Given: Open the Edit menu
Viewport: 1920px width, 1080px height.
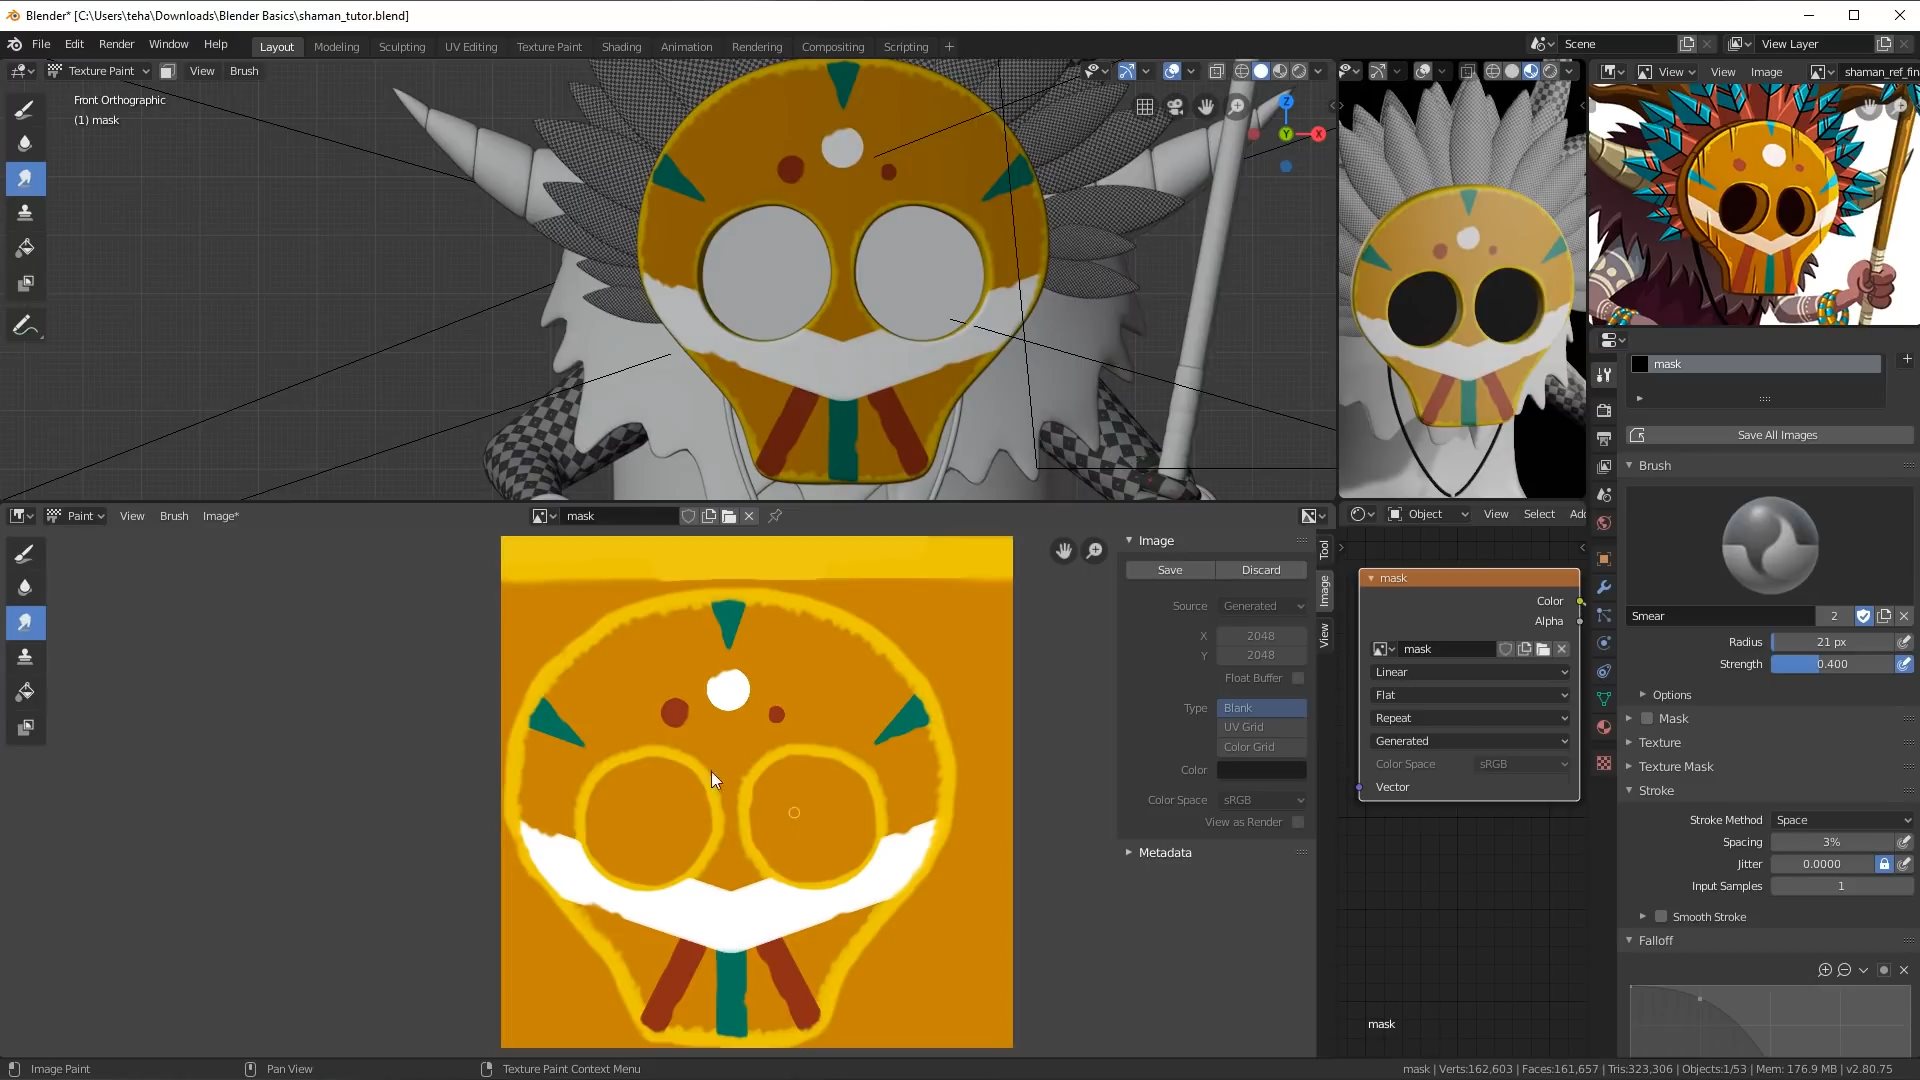Looking at the screenshot, I should pos(74,45).
